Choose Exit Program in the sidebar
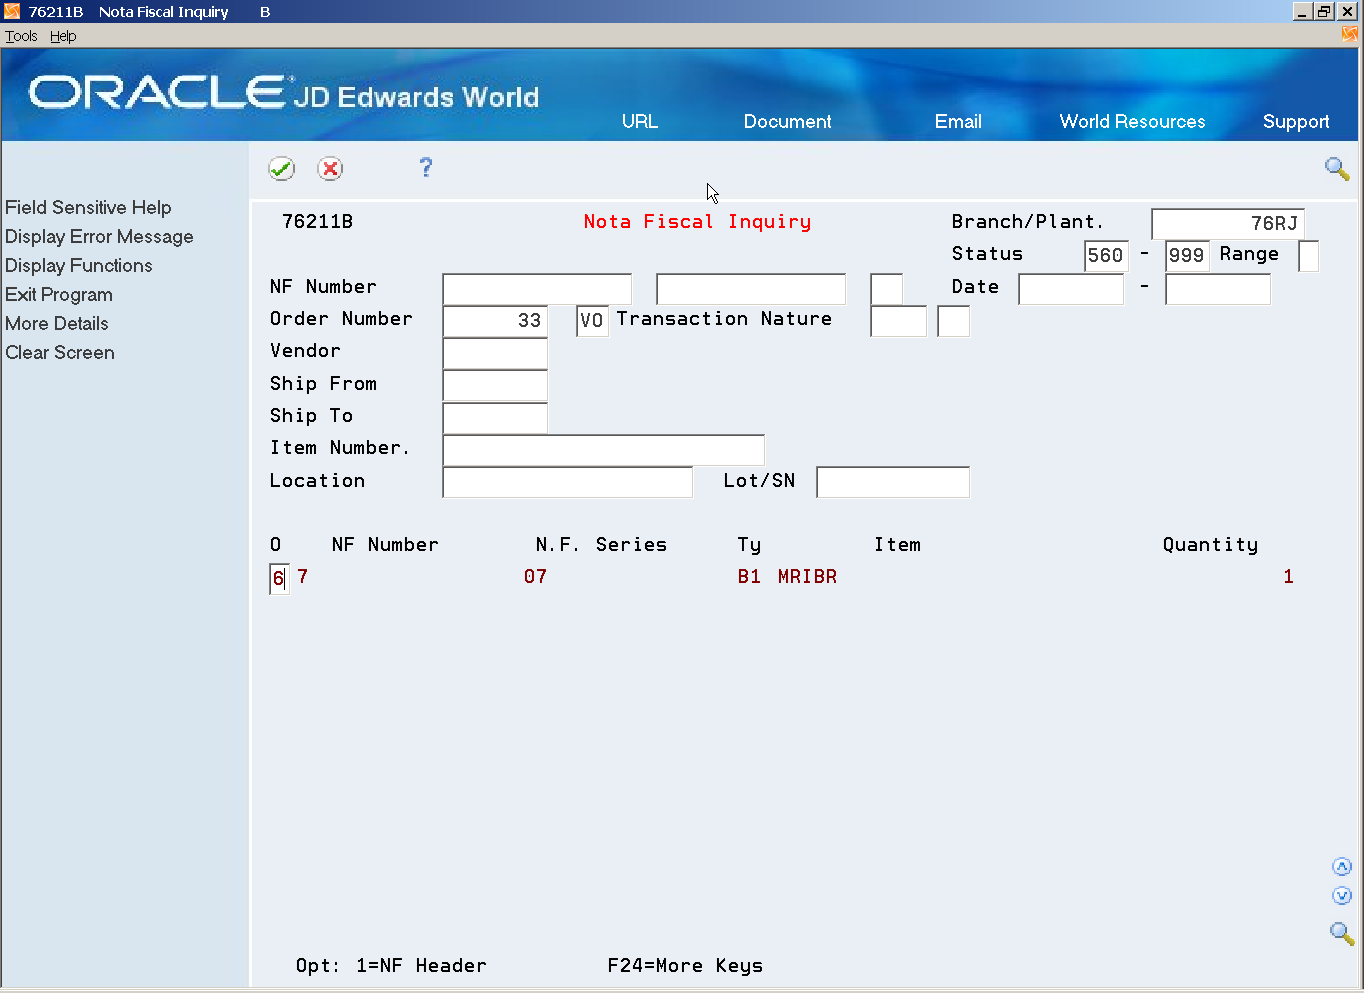 [59, 294]
